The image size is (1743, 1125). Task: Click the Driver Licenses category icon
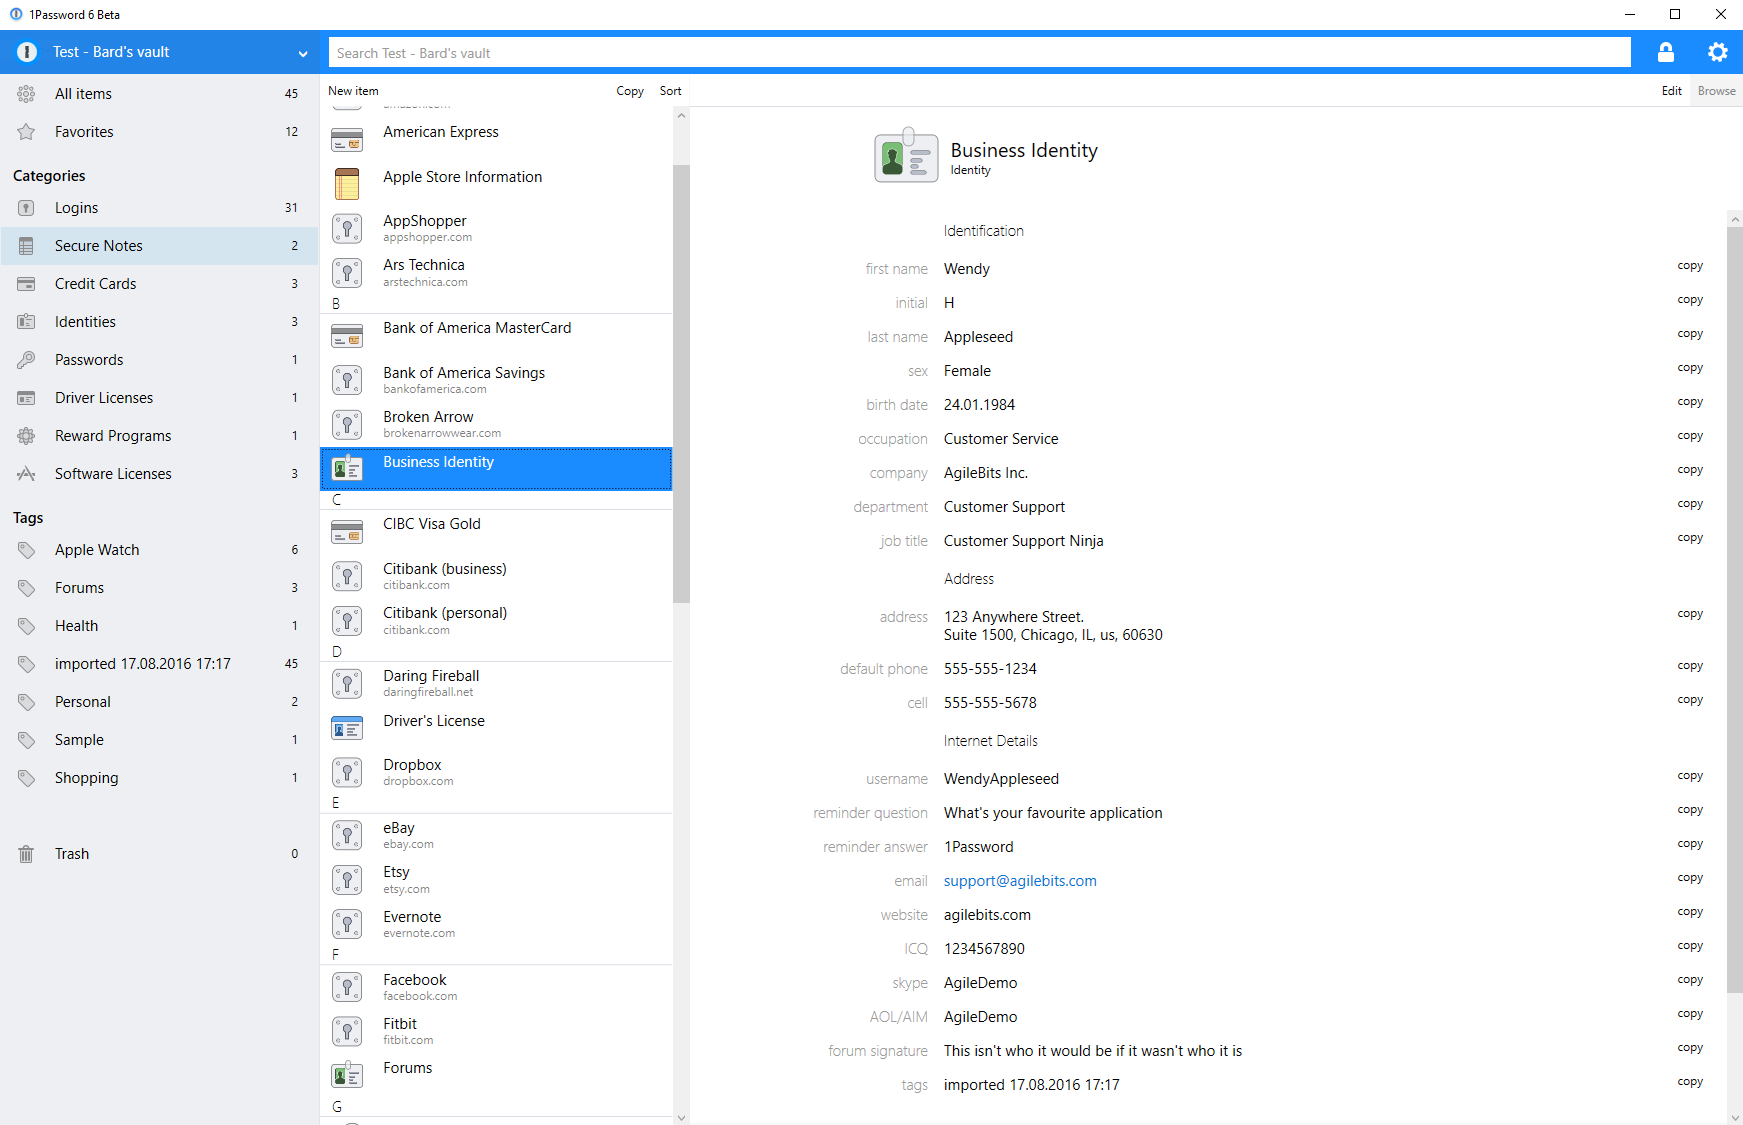[27, 398]
